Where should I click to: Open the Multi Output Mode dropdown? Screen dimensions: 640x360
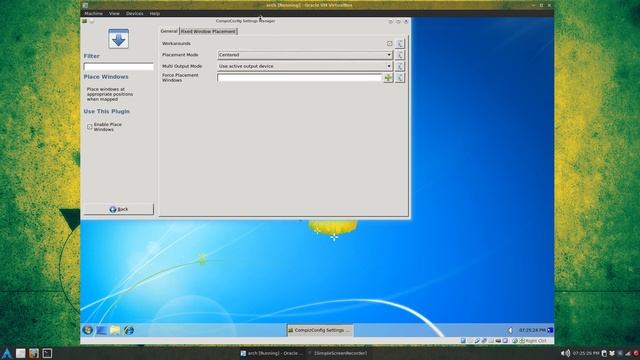click(x=305, y=66)
